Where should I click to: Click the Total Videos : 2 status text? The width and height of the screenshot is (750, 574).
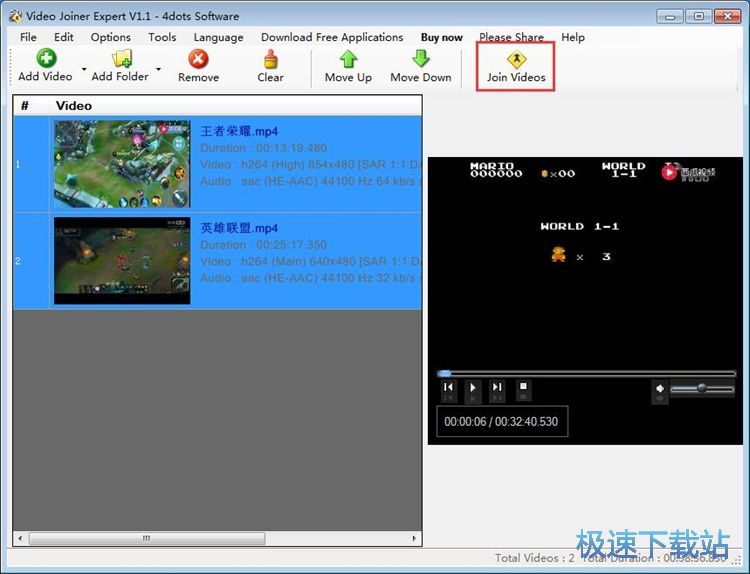(x=534, y=558)
